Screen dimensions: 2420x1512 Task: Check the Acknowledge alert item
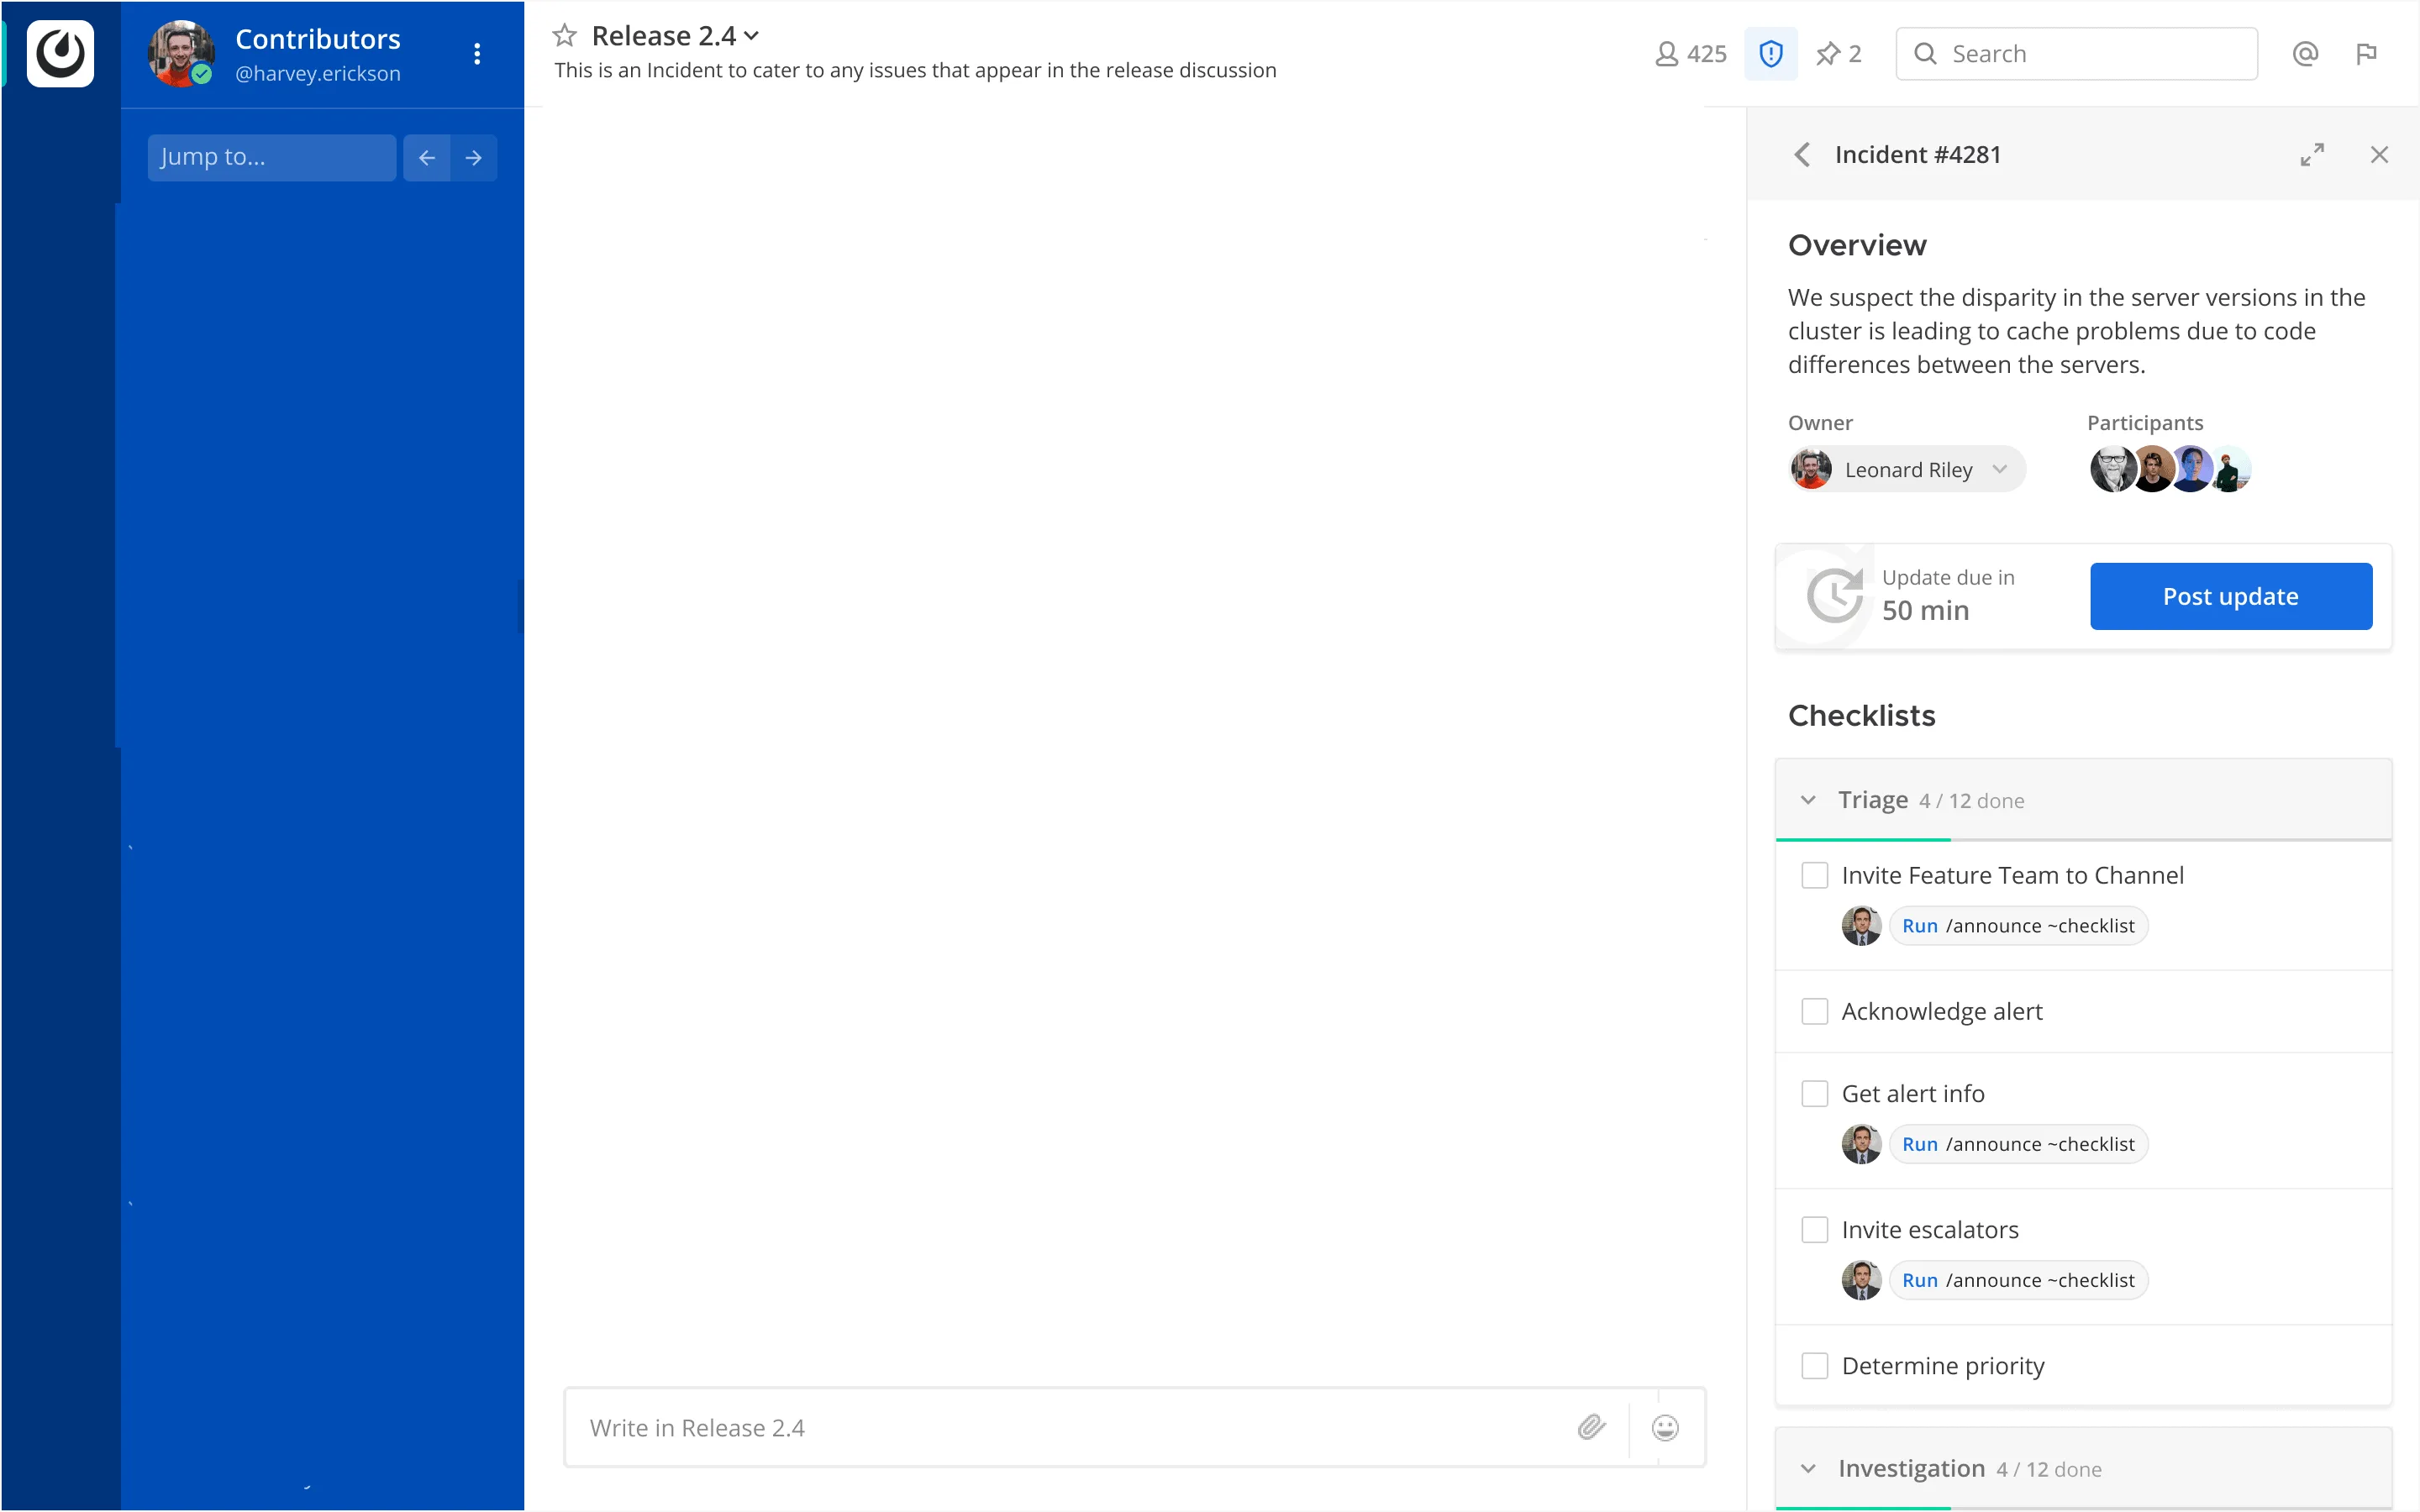coord(1815,1012)
